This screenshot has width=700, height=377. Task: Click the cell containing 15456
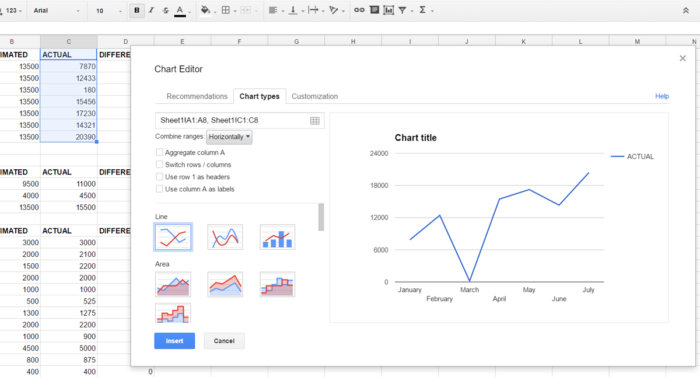click(69, 101)
